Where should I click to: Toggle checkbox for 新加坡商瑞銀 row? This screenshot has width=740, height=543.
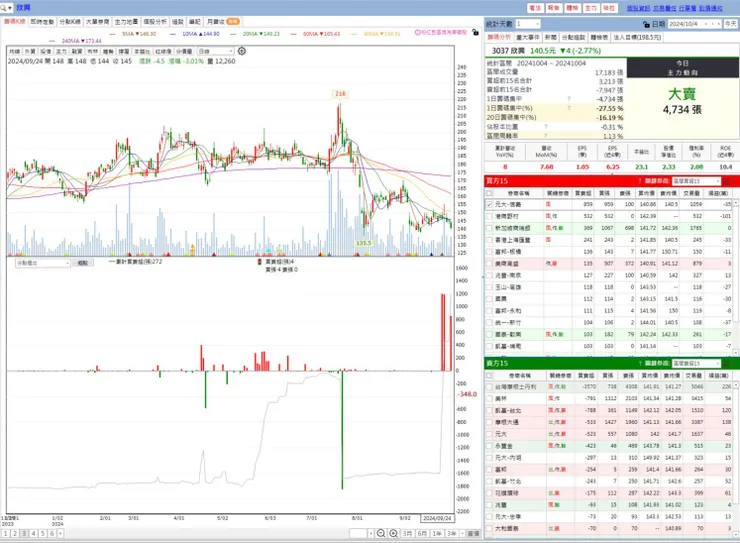point(489,228)
